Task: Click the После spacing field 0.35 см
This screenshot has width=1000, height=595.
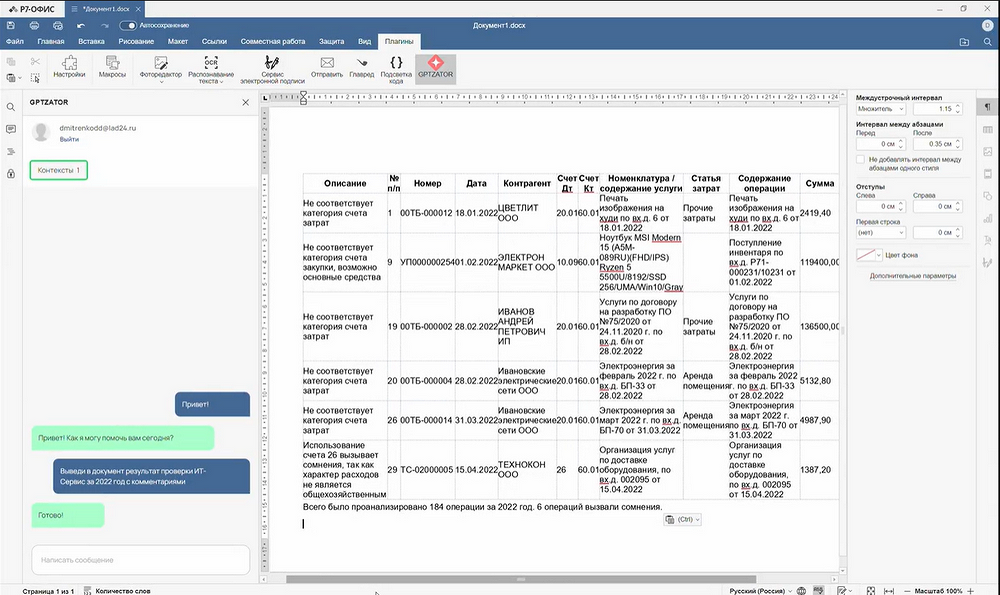Action: 938,144
